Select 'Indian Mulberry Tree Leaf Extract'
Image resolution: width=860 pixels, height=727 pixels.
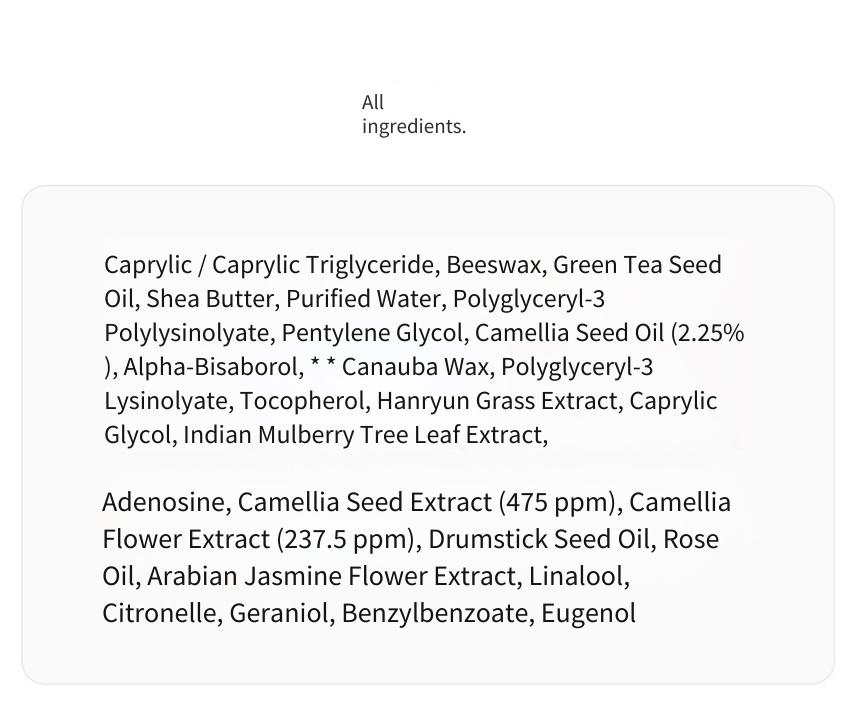[363, 435]
